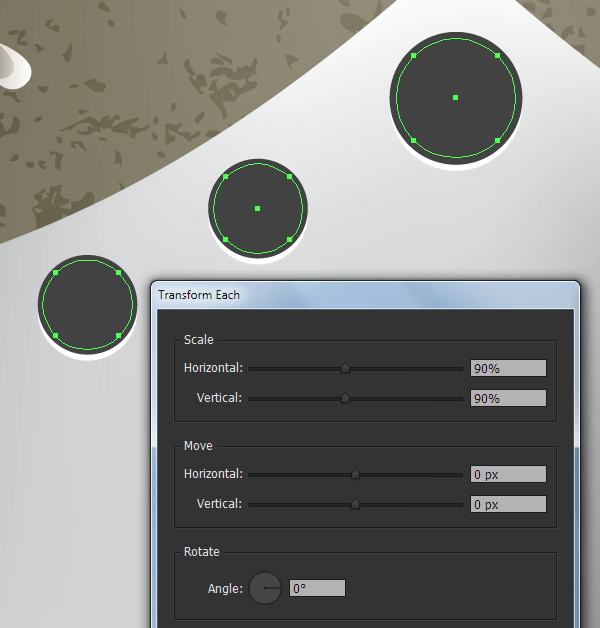The height and width of the screenshot is (628, 600).
Task: Adjust the Move Vertical slider handle
Action: (355, 504)
